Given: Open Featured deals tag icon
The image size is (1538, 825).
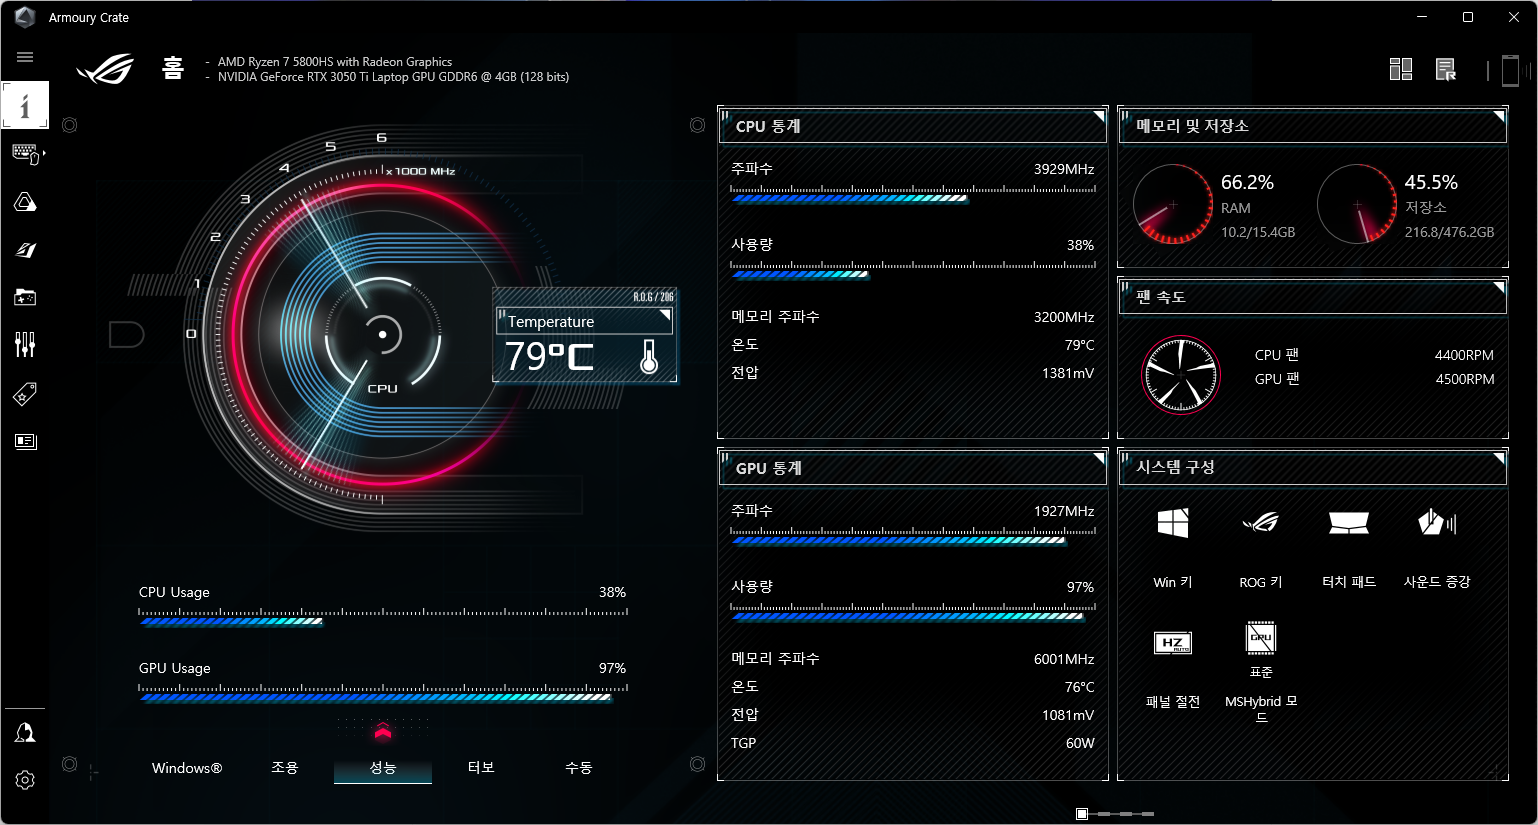Looking at the screenshot, I should point(25,394).
